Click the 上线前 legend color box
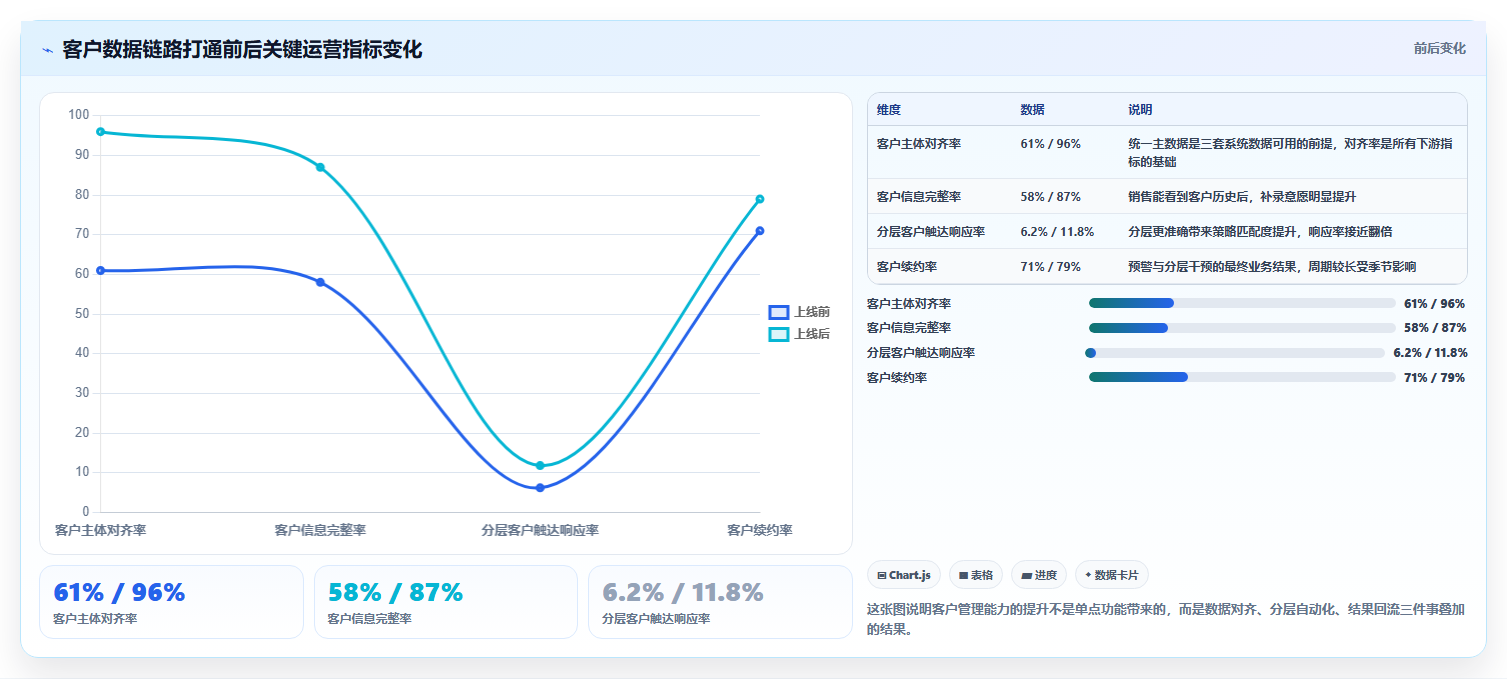The image size is (1507, 679). tap(778, 312)
